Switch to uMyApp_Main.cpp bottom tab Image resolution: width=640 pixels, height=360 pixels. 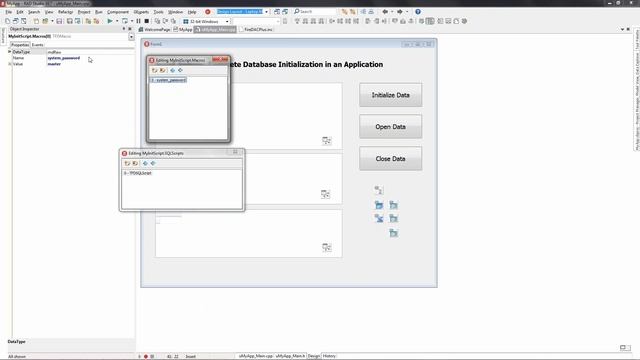pyautogui.click(x=256, y=356)
